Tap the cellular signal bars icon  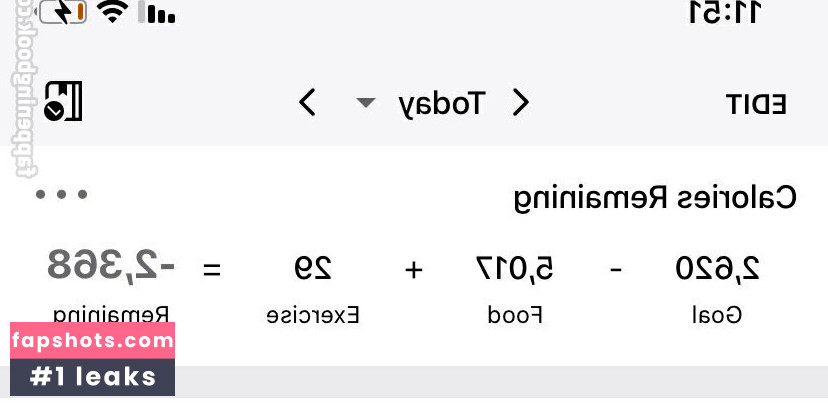pos(159,12)
